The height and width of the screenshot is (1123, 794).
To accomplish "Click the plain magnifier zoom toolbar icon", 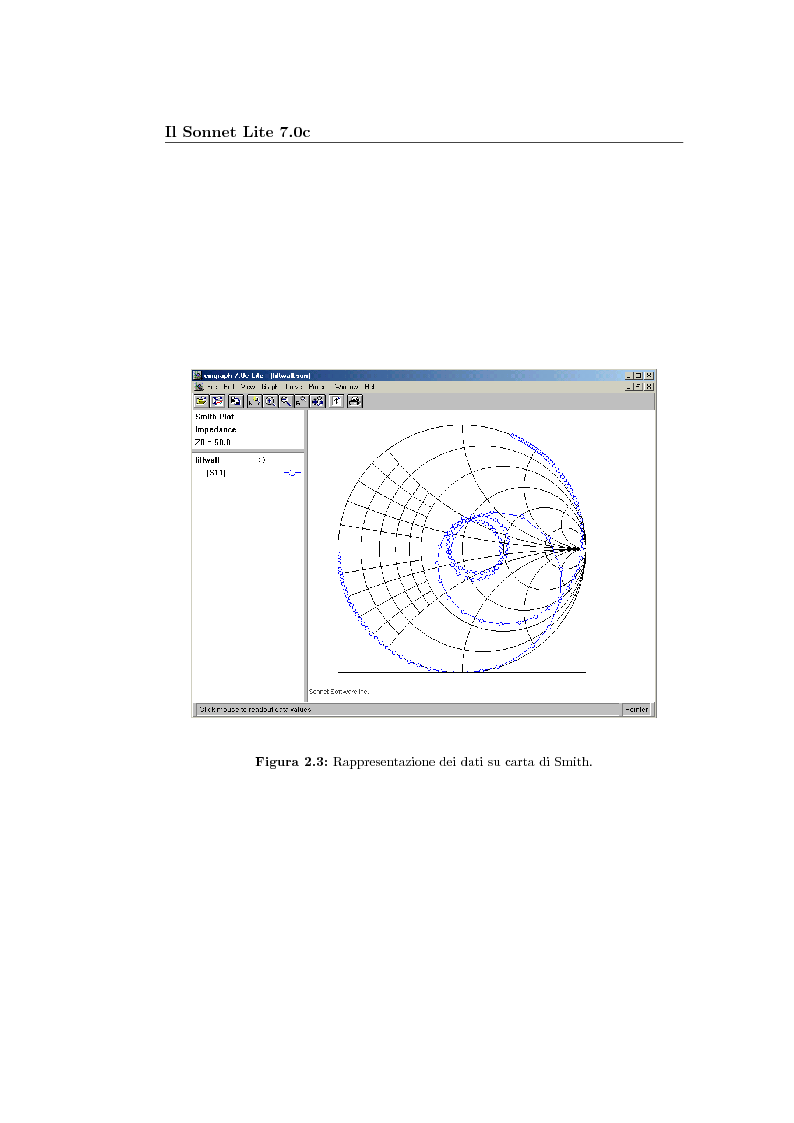I will click(x=286, y=401).
